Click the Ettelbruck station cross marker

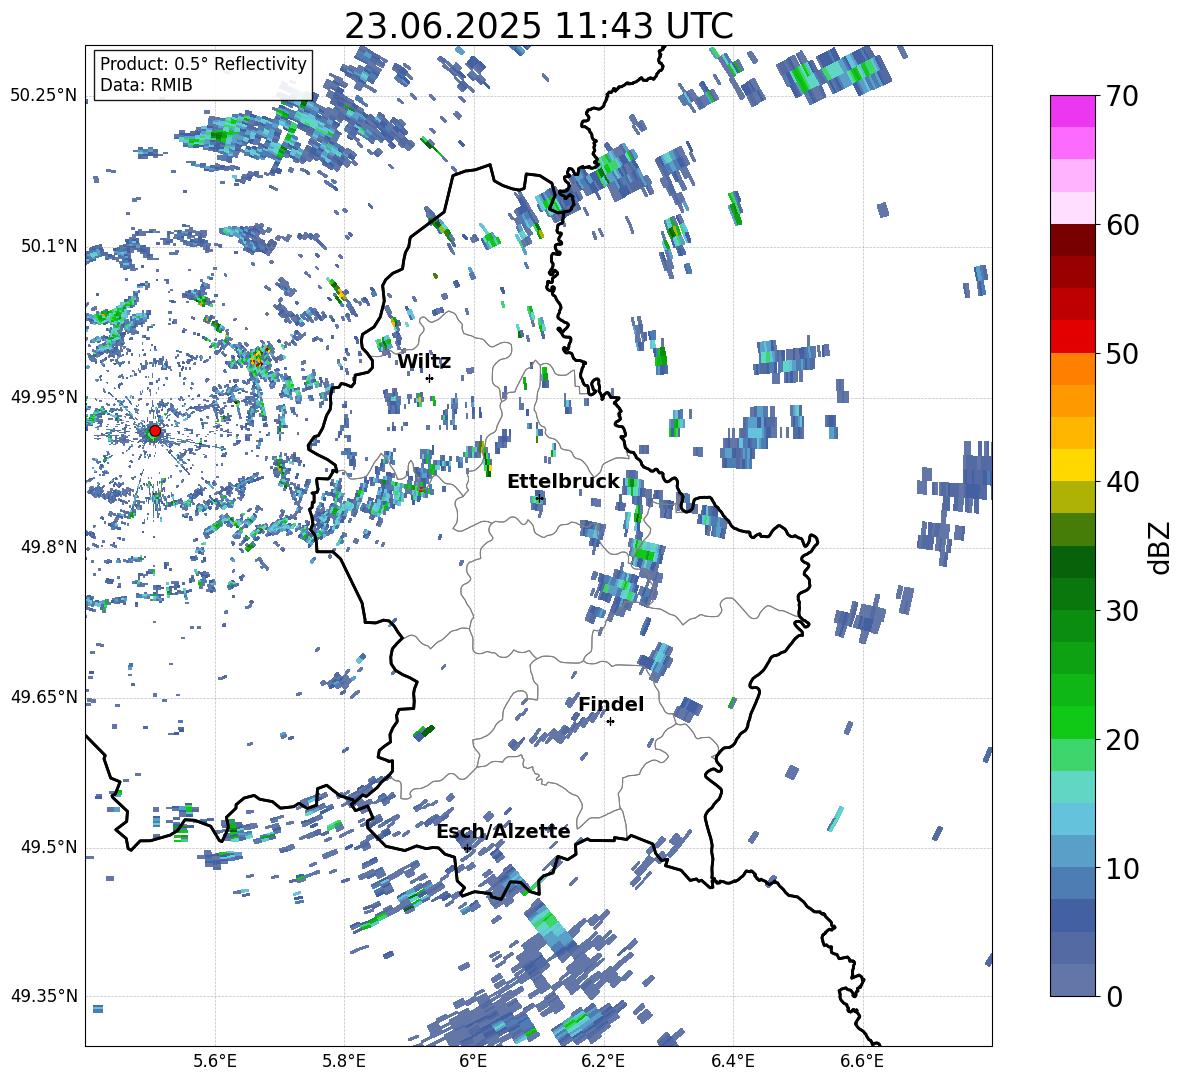click(x=539, y=498)
